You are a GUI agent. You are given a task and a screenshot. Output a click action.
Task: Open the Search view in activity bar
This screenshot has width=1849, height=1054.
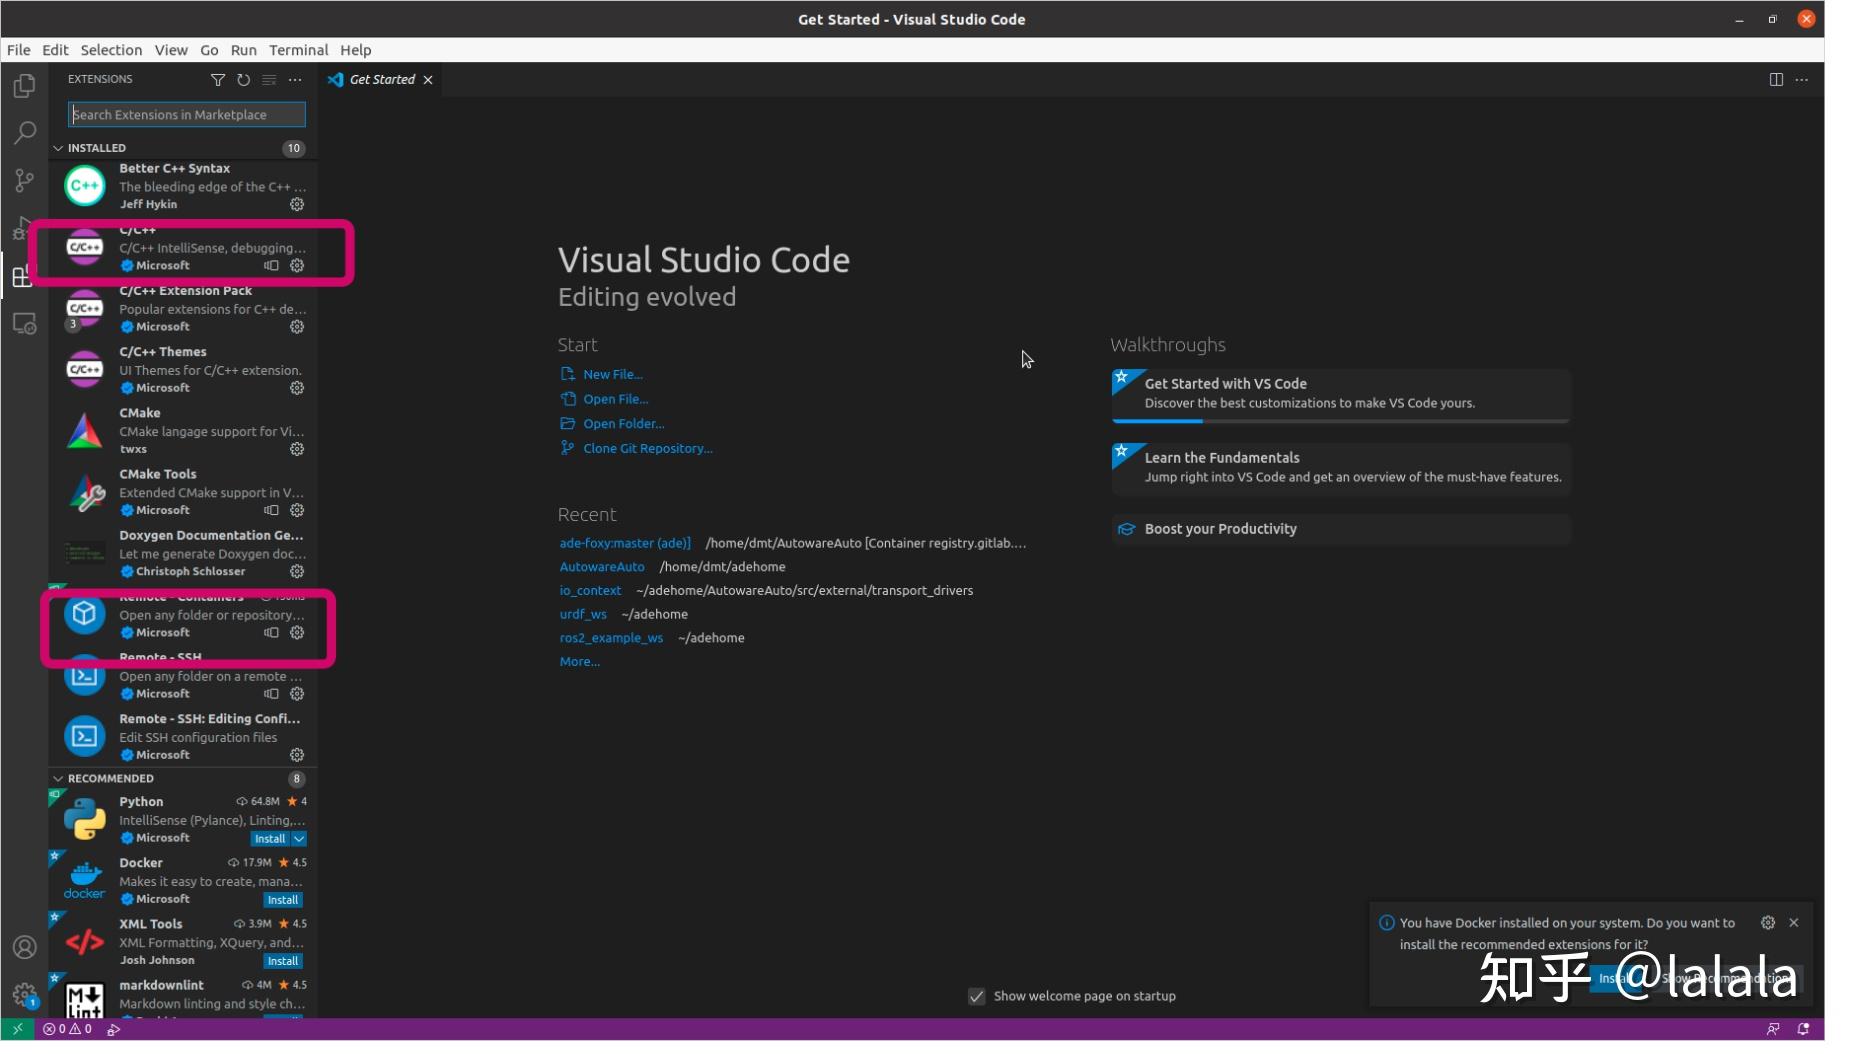pyautogui.click(x=24, y=133)
